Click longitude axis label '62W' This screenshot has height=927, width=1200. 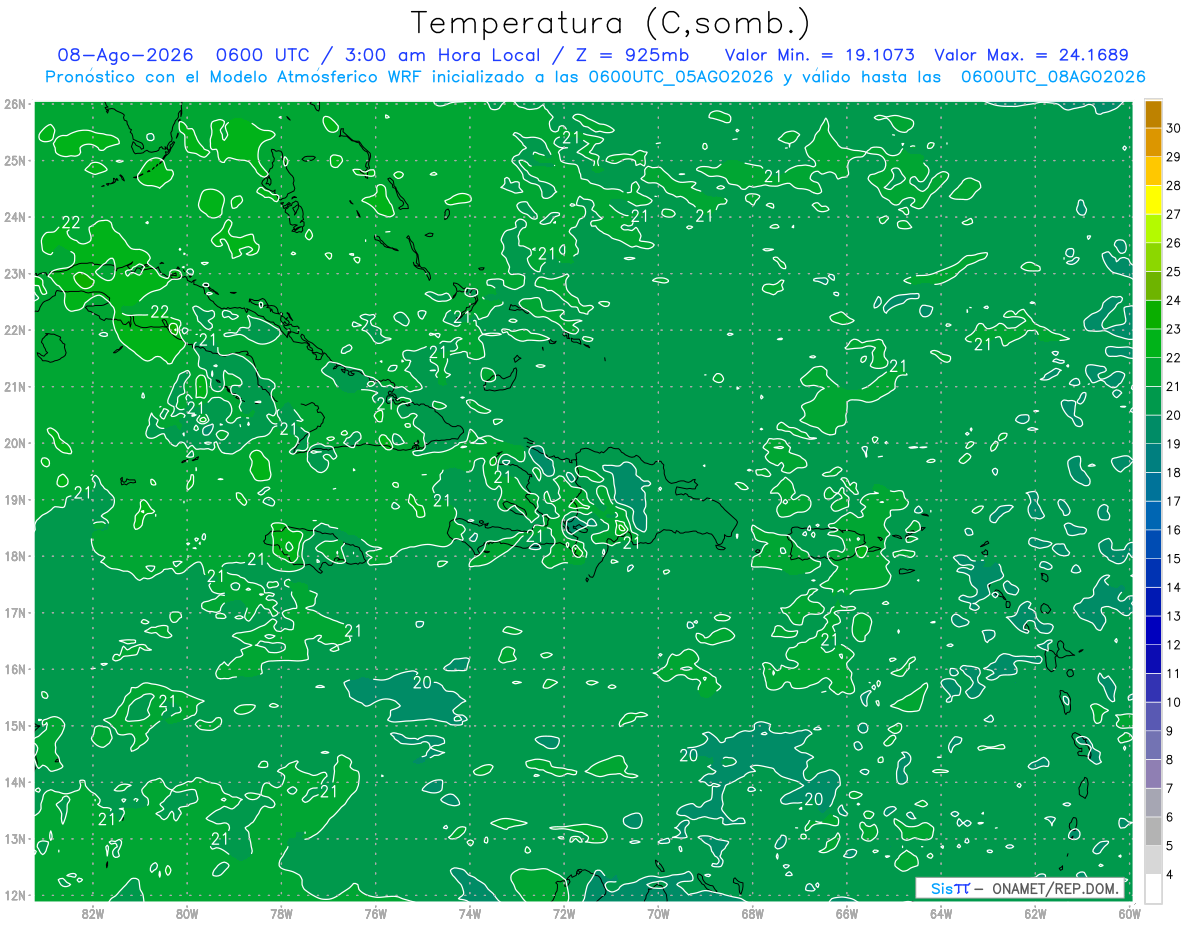point(1035,912)
